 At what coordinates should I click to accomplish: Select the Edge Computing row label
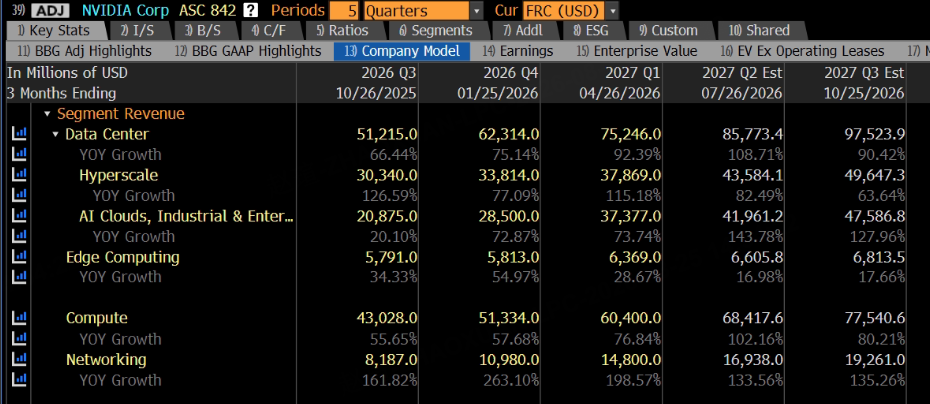point(123,257)
